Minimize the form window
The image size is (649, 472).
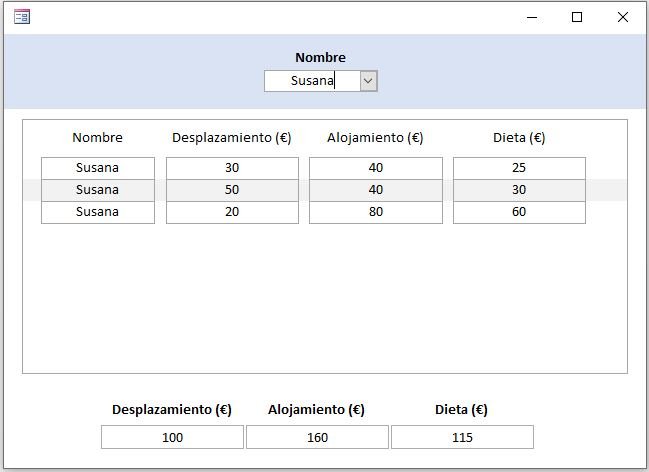pos(532,17)
